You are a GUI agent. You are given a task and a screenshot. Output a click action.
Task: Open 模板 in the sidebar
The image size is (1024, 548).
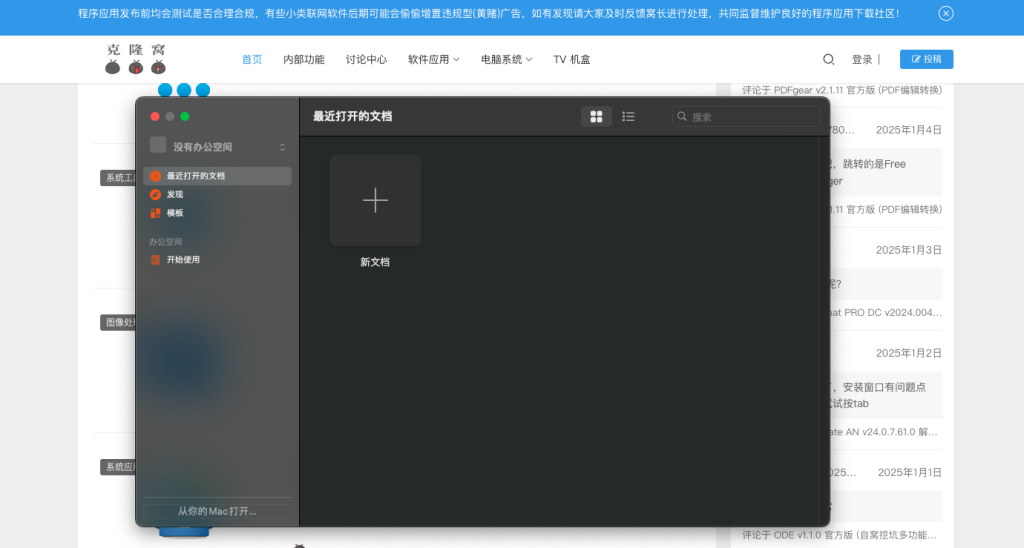(217, 213)
